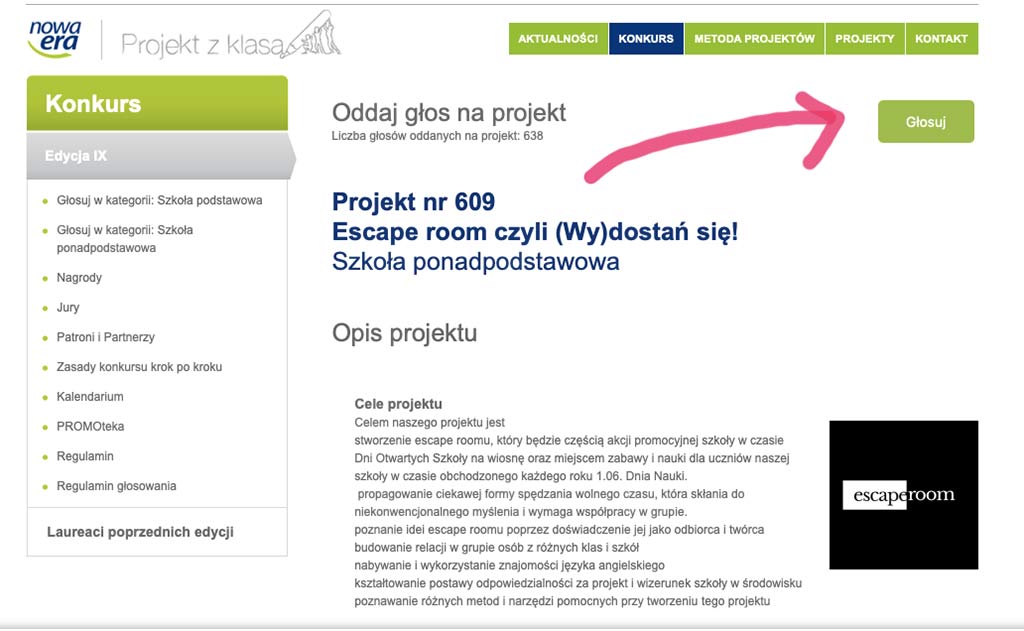Select the Edycja IX sidebar tab
The image size is (1024, 631).
point(160,156)
